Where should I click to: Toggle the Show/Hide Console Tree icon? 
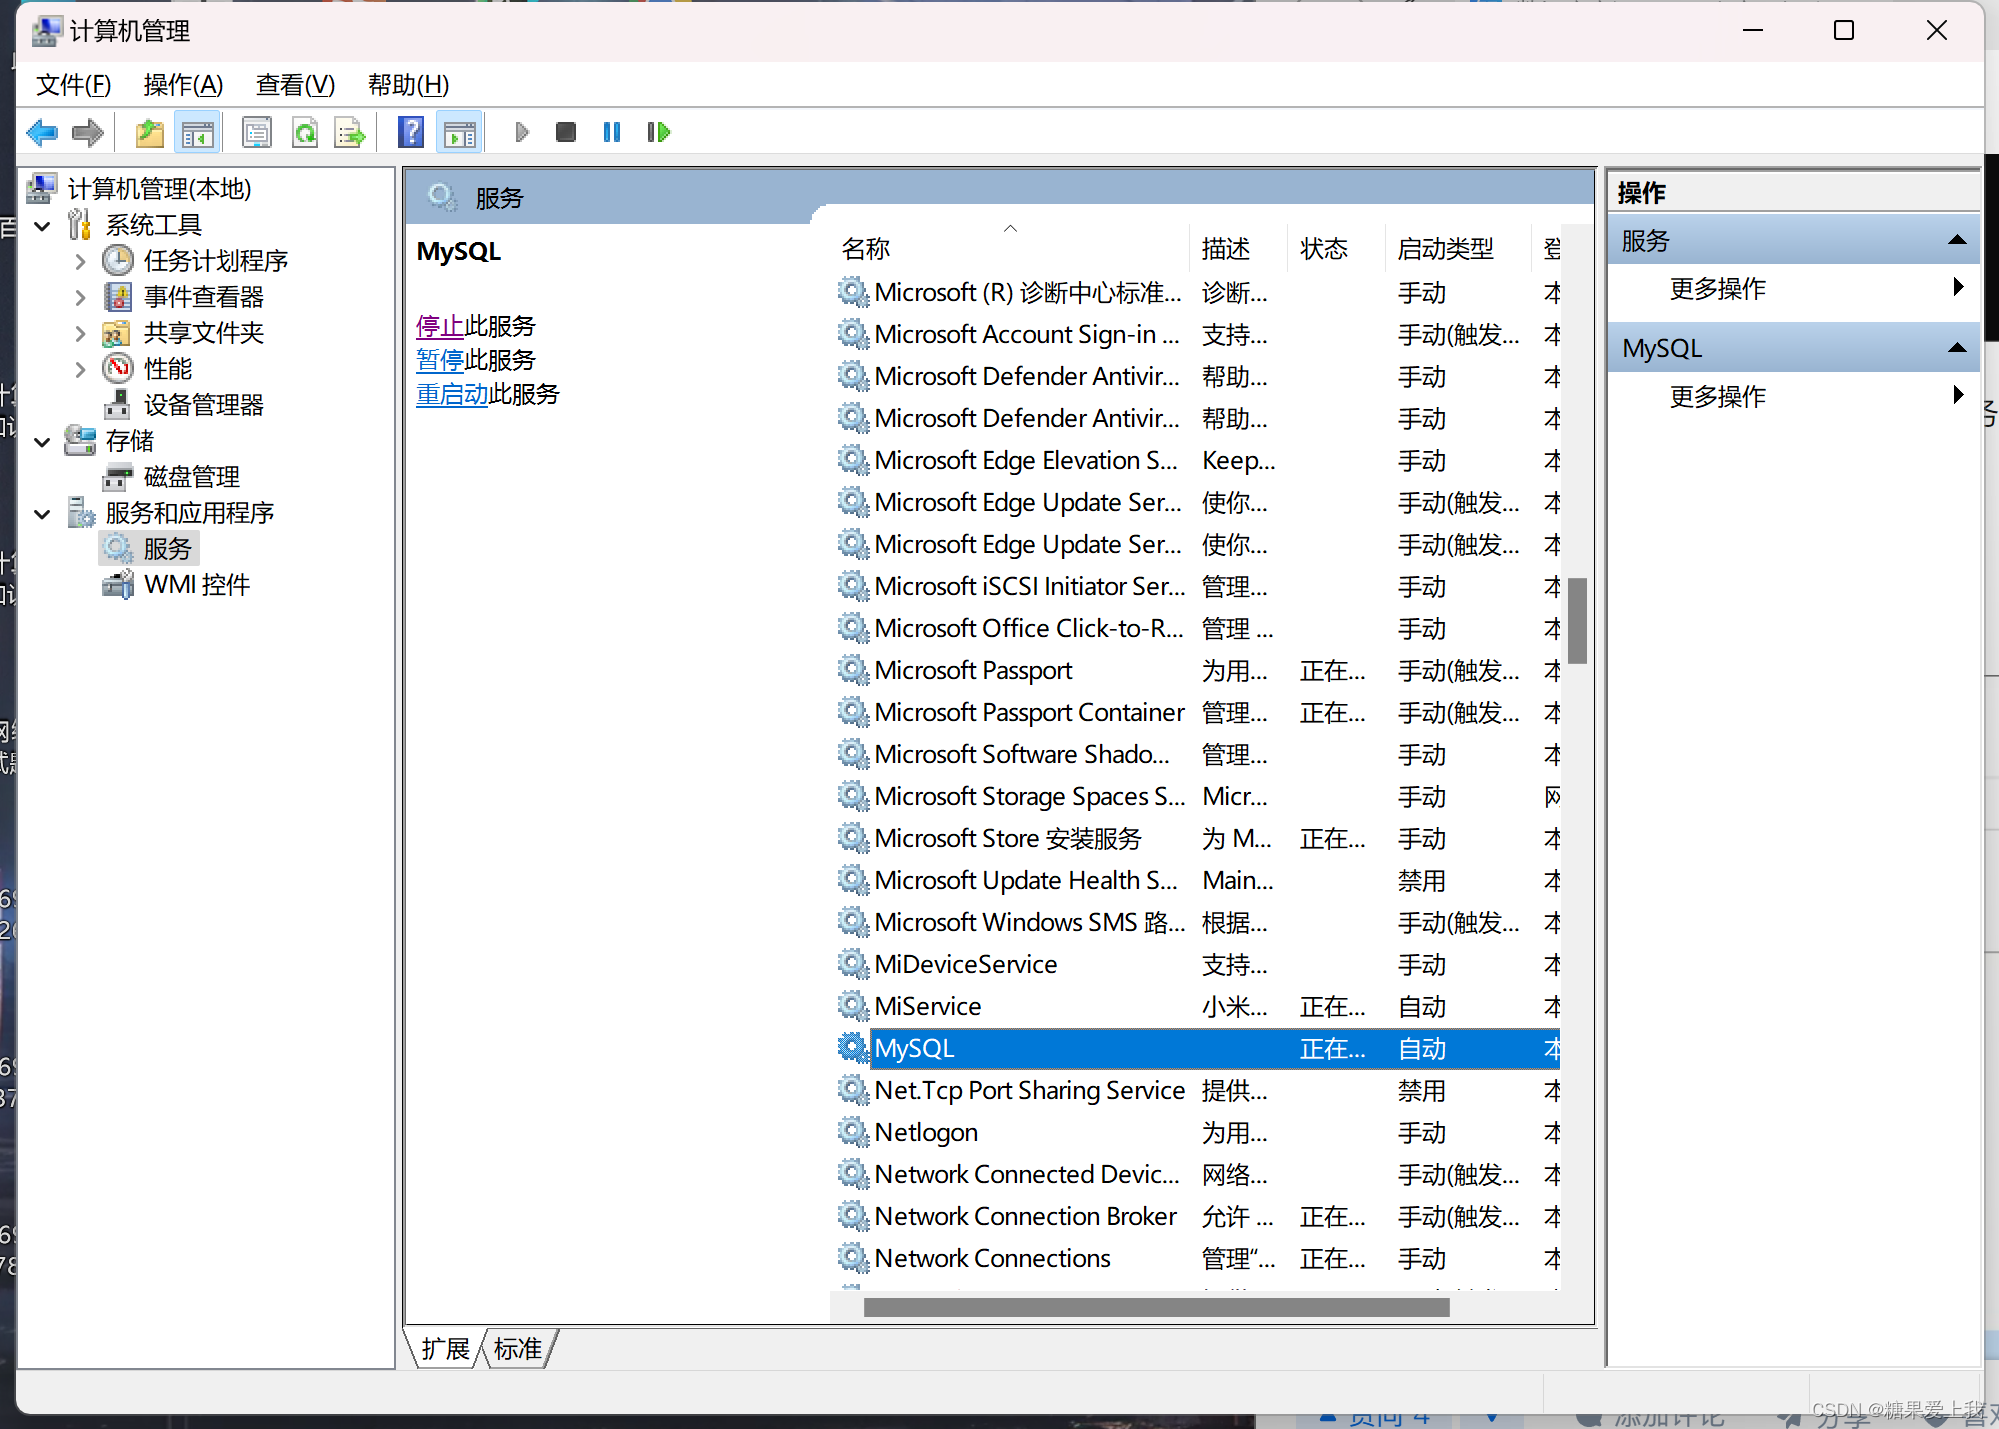point(197,132)
